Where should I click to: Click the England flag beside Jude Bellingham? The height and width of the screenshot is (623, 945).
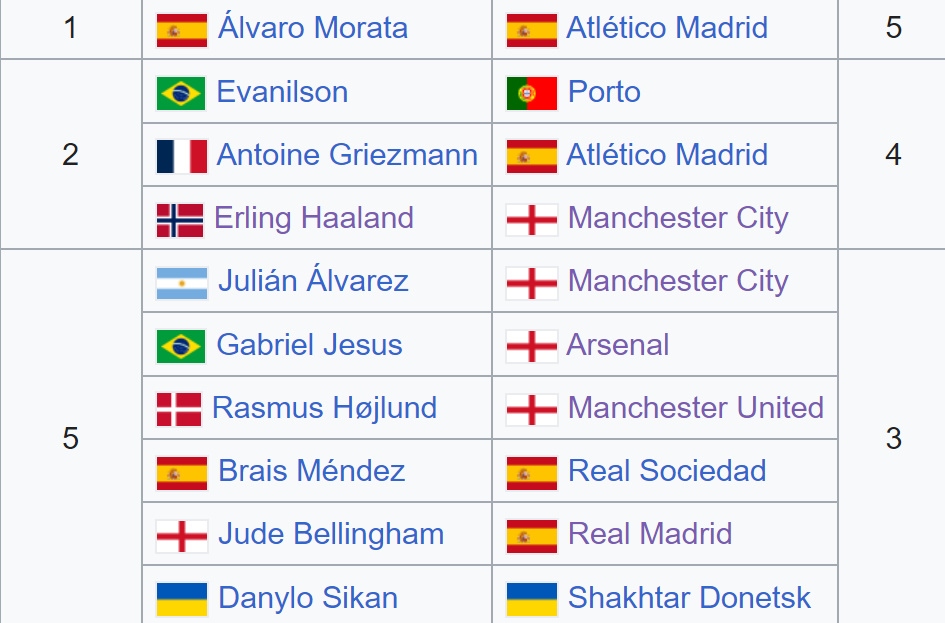(x=181, y=535)
